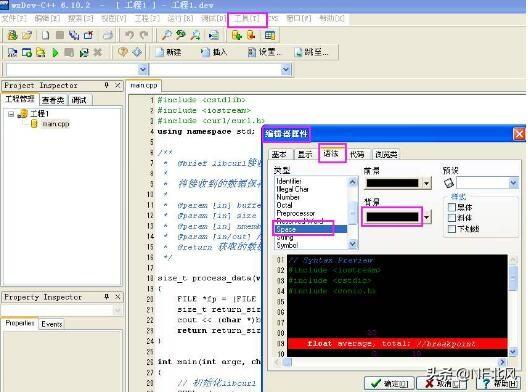Click the 背景 background black color swatch

(392, 217)
